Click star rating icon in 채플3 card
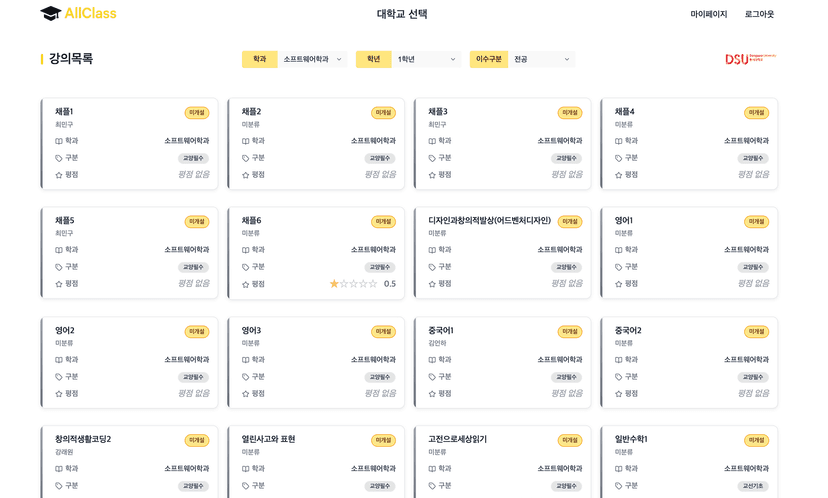 (432, 175)
